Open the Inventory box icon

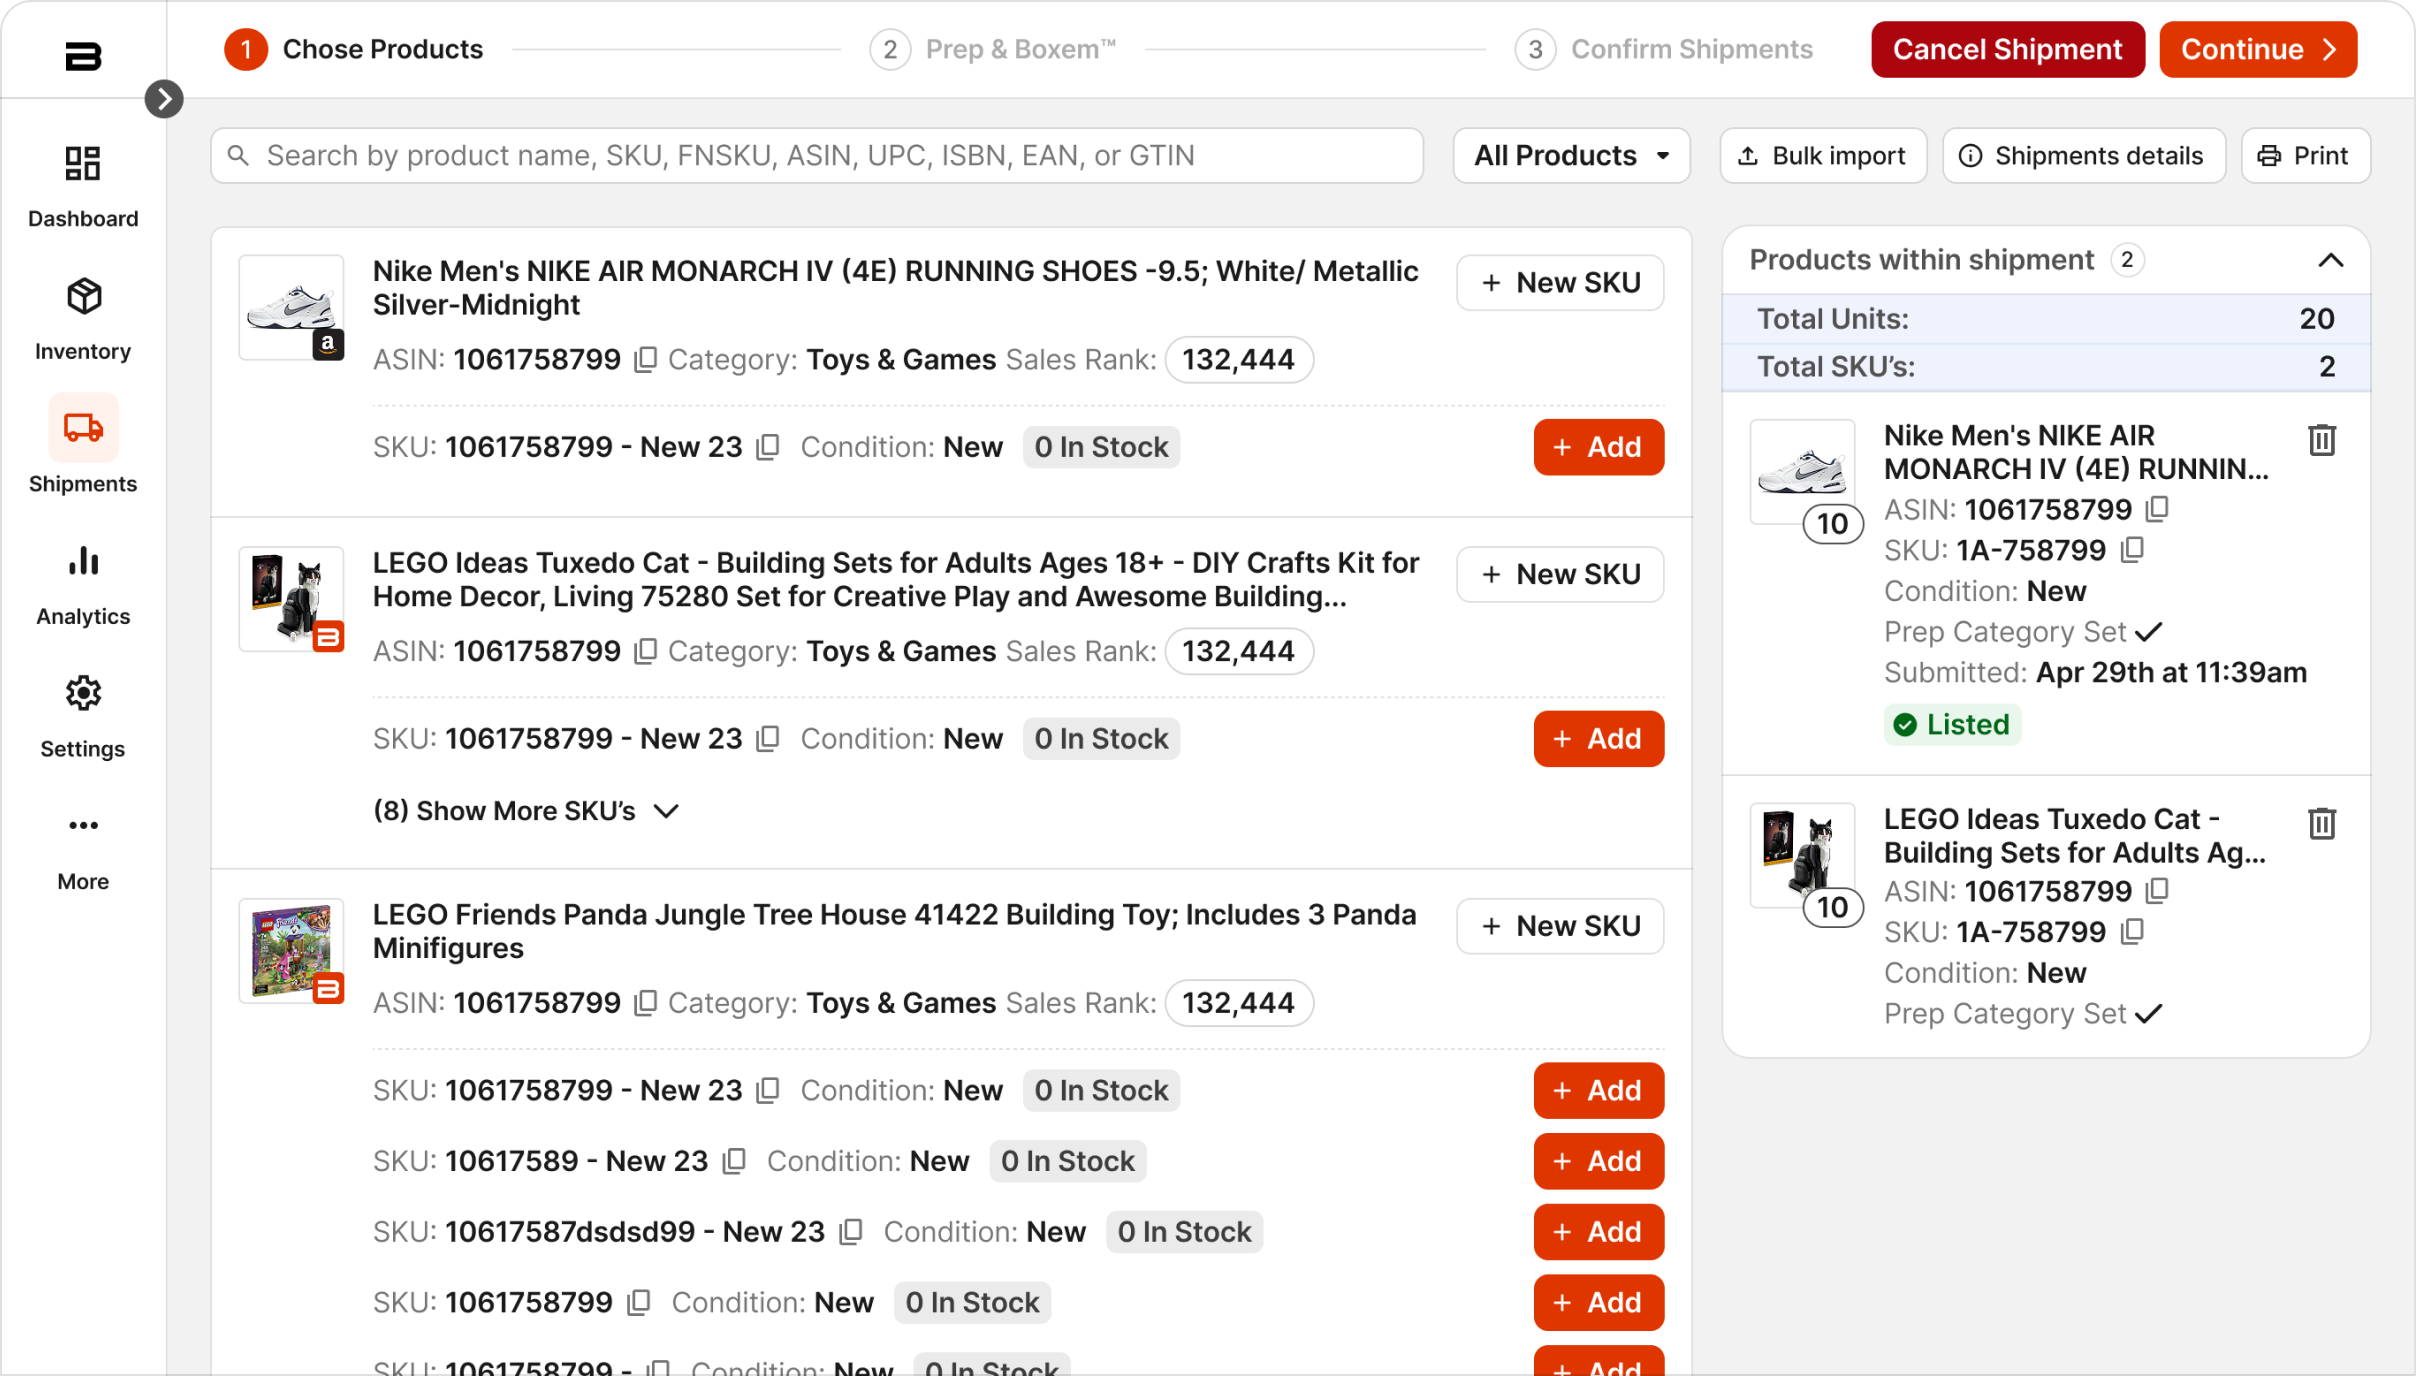click(83, 296)
